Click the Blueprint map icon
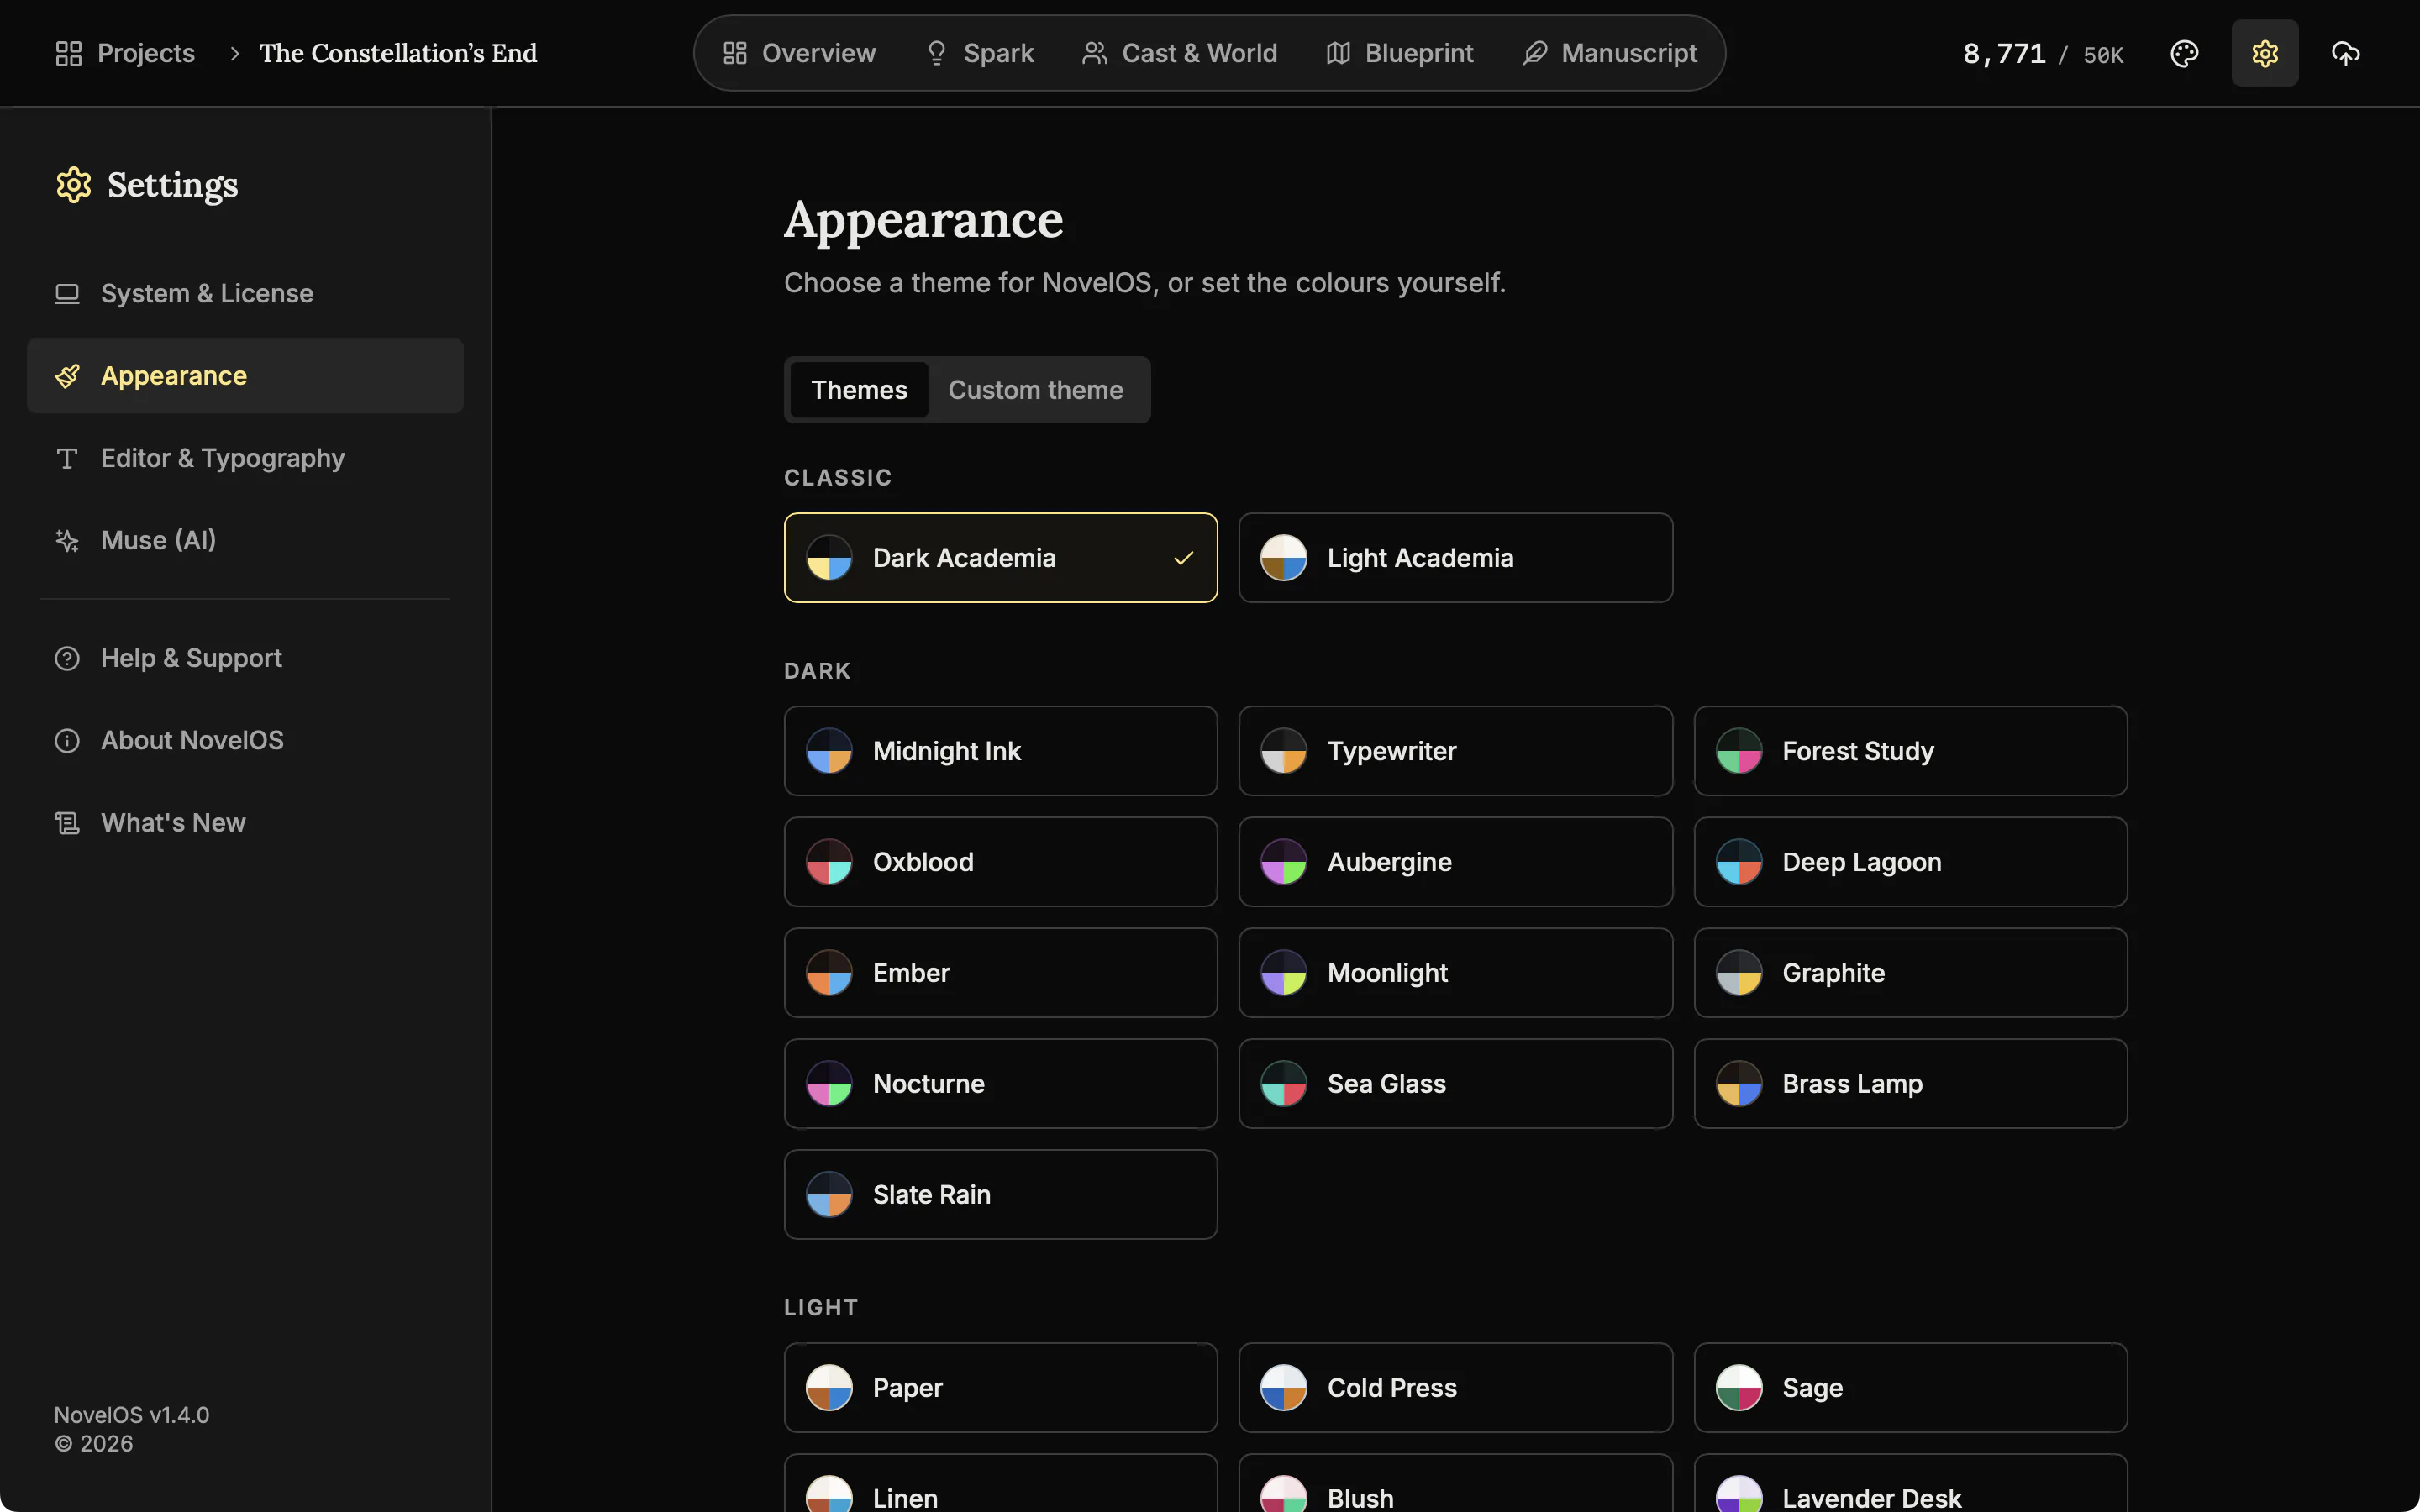Image resolution: width=2420 pixels, height=1512 pixels. pyautogui.click(x=1338, y=53)
